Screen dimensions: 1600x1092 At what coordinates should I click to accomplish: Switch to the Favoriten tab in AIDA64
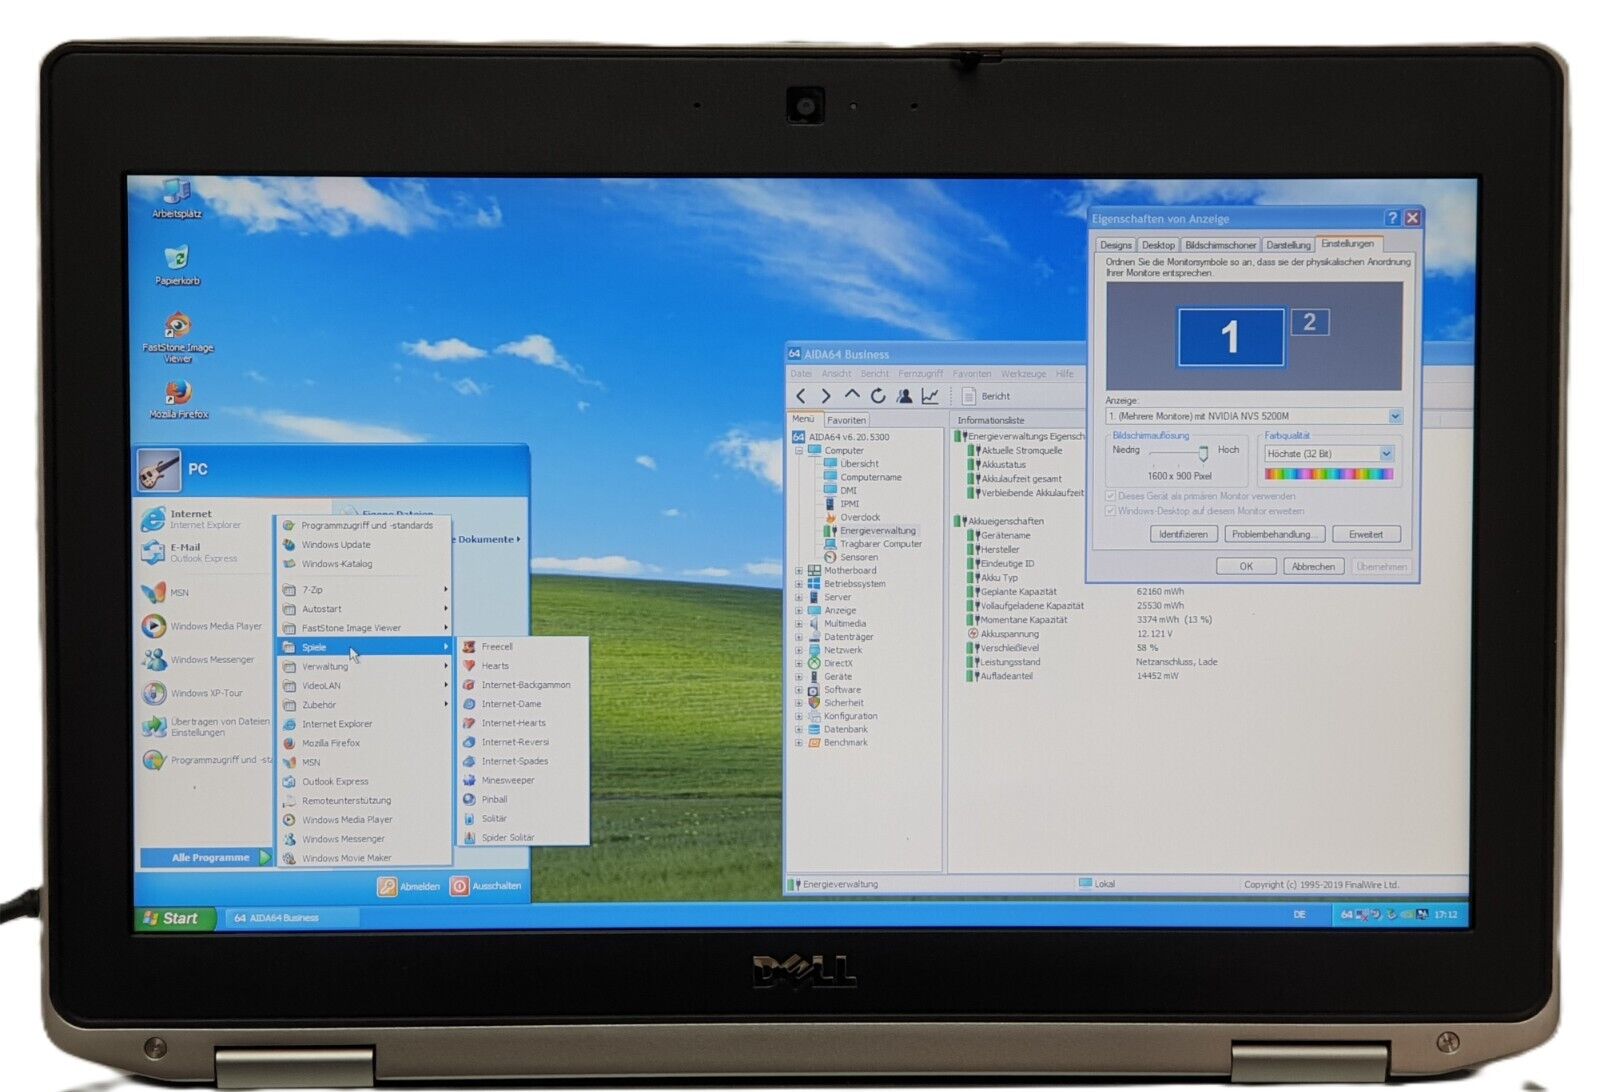(x=846, y=420)
